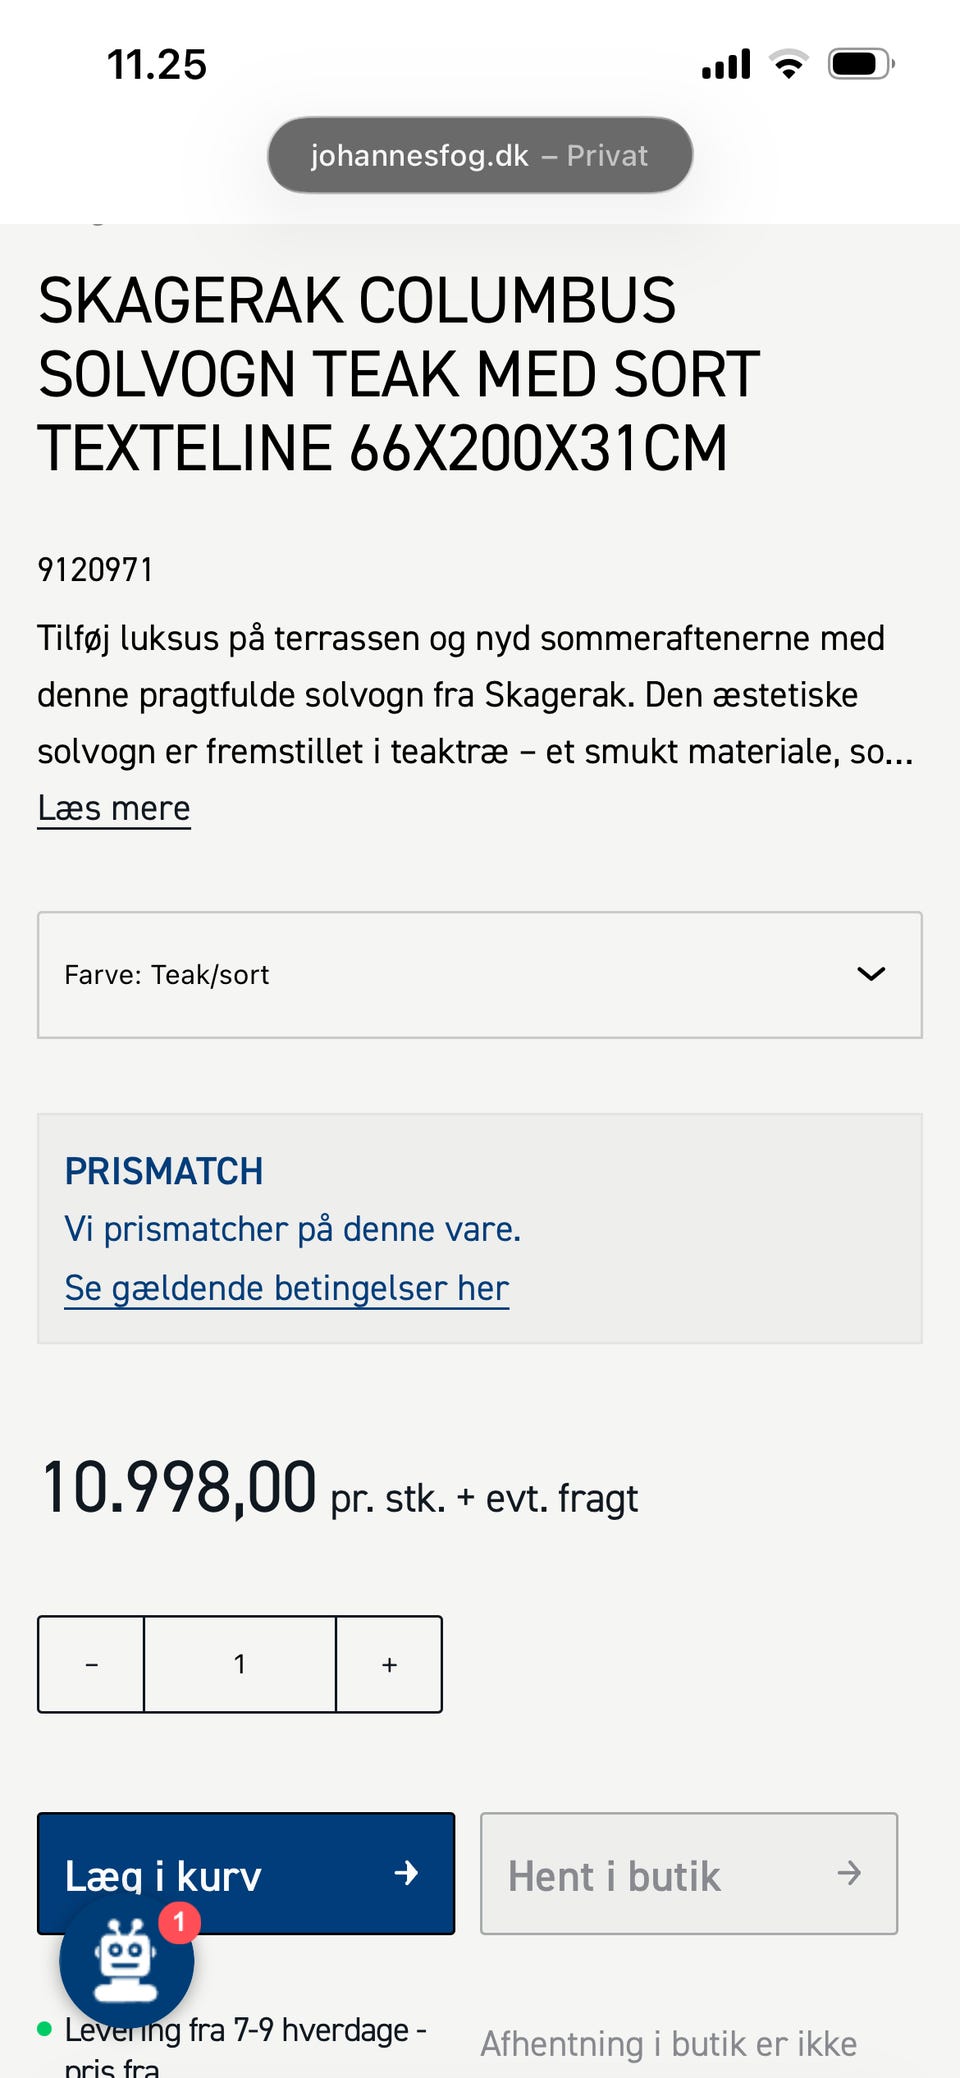Click the Farve dropdown chevron arrow
Viewport: 960px width, 2078px height.
click(871, 974)
